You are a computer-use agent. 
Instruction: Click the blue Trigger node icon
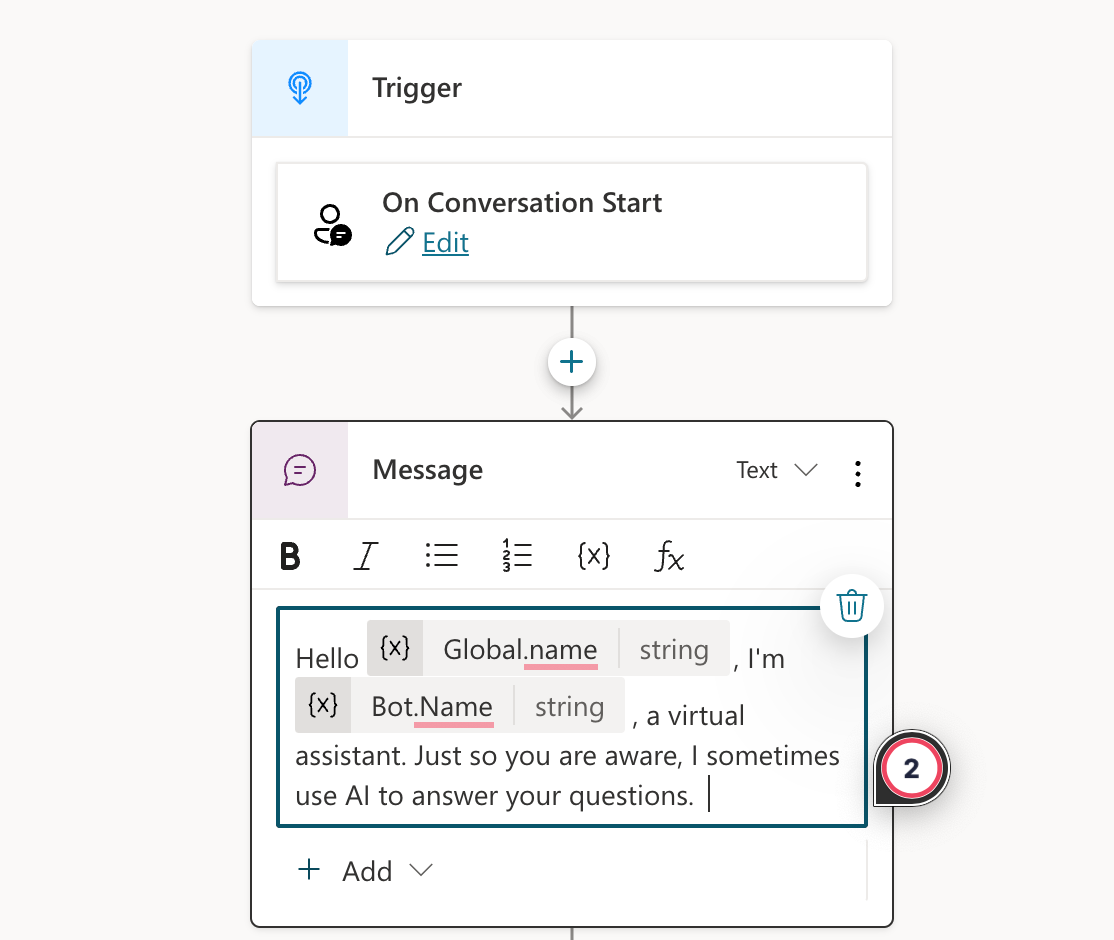pos(300,88)
